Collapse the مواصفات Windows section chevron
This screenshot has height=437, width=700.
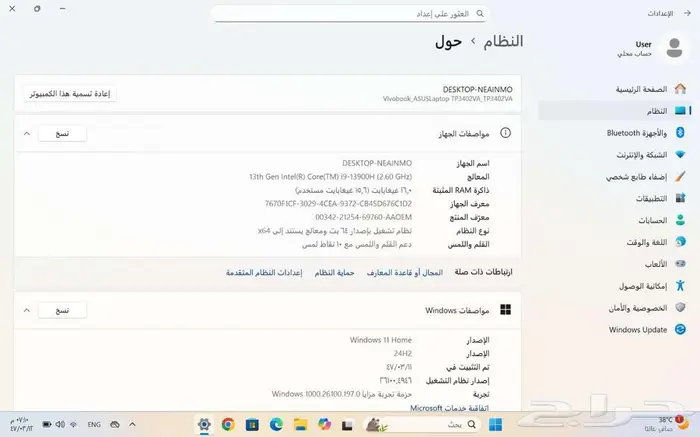[x=27, y=310]
